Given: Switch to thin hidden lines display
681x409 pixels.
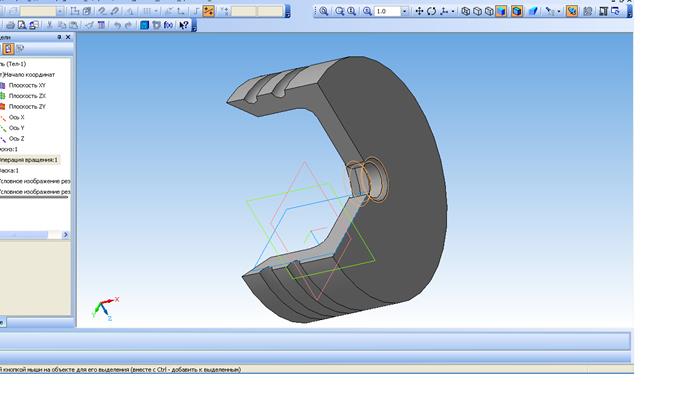Looking at the screenshot, I should (489, 11).
